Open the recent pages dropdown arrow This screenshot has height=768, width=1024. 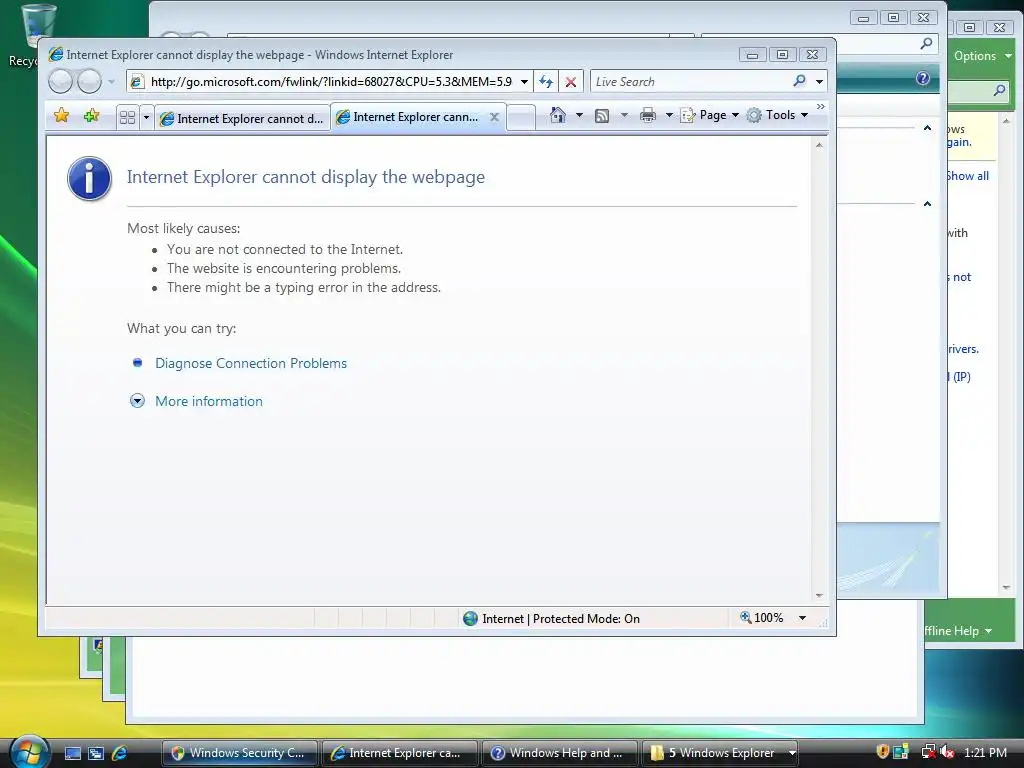click(x=111, y=82)
